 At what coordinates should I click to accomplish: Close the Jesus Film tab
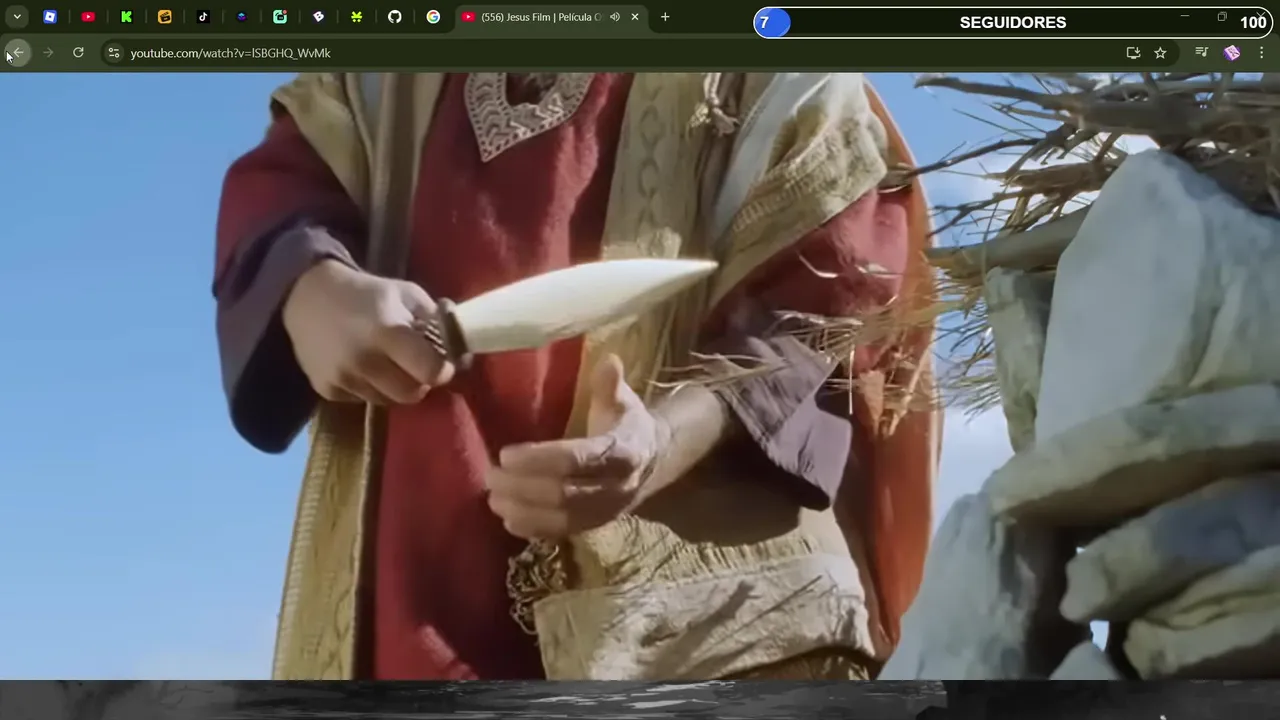click(x=635, y=17)
